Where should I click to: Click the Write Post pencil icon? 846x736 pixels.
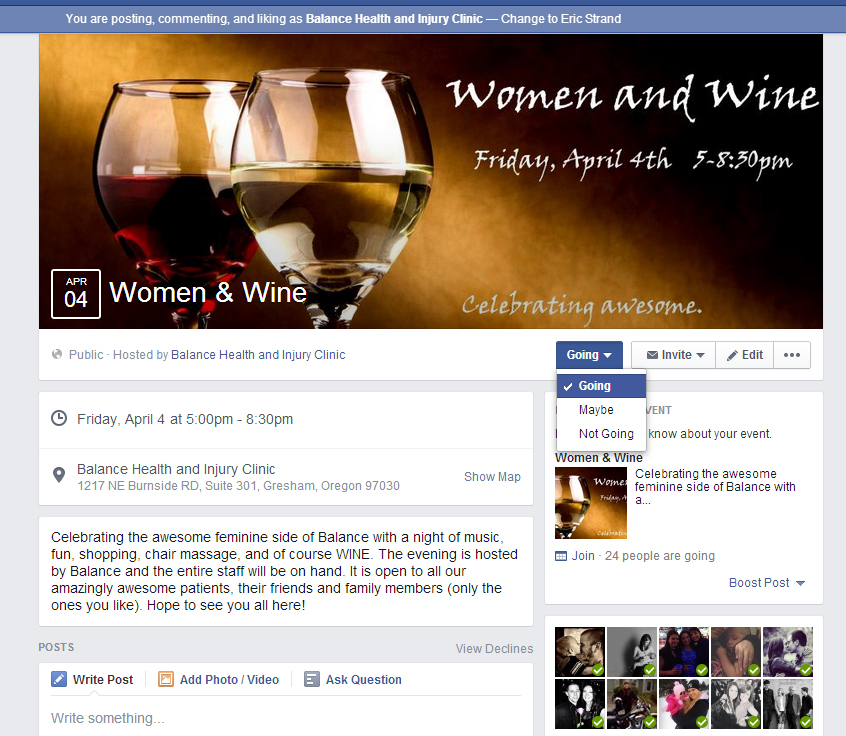click(59, 679)
